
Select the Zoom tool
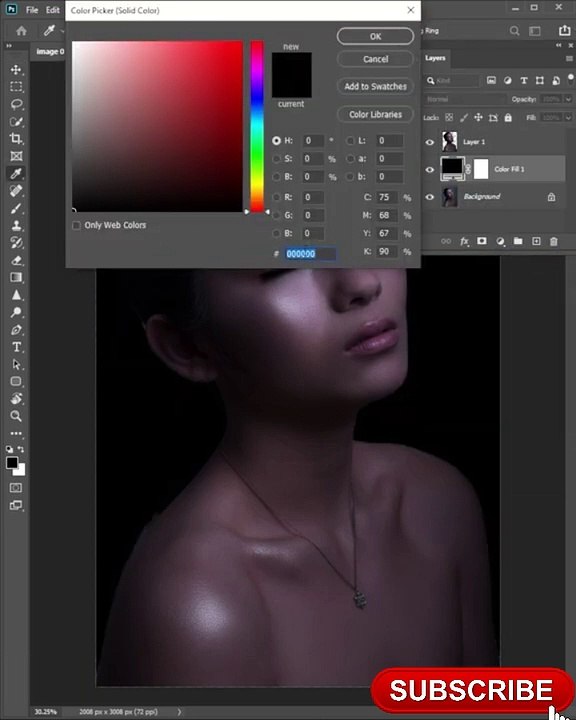16,416
